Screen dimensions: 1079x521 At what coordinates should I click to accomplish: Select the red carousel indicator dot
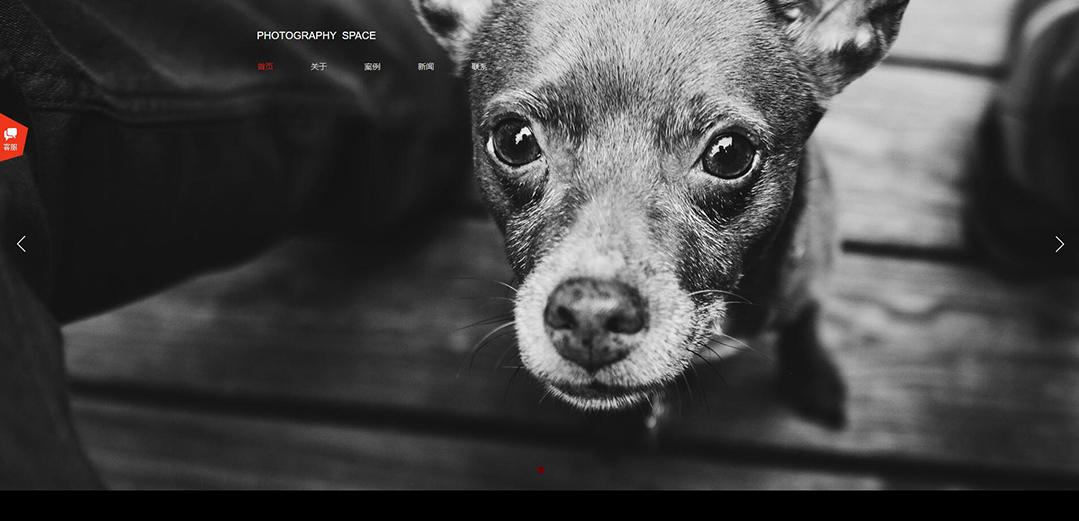tap(540, 470)
